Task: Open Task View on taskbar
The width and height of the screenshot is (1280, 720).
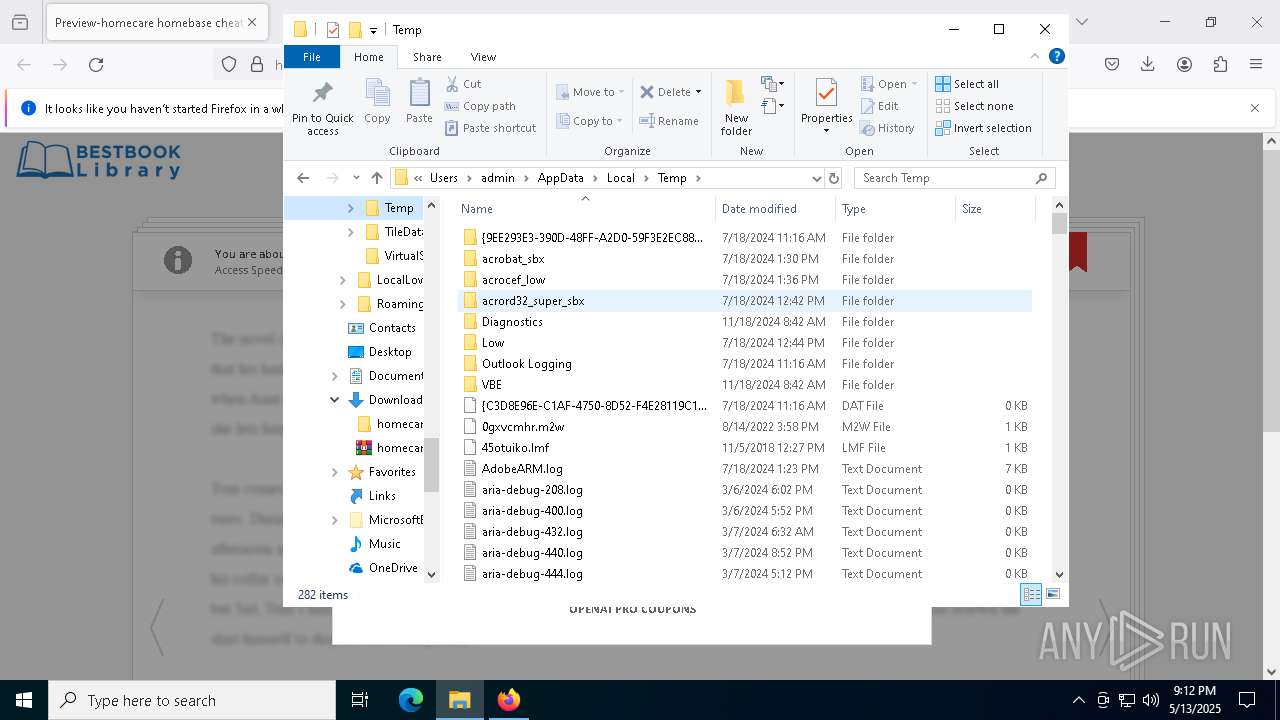Action: point(360,700)
